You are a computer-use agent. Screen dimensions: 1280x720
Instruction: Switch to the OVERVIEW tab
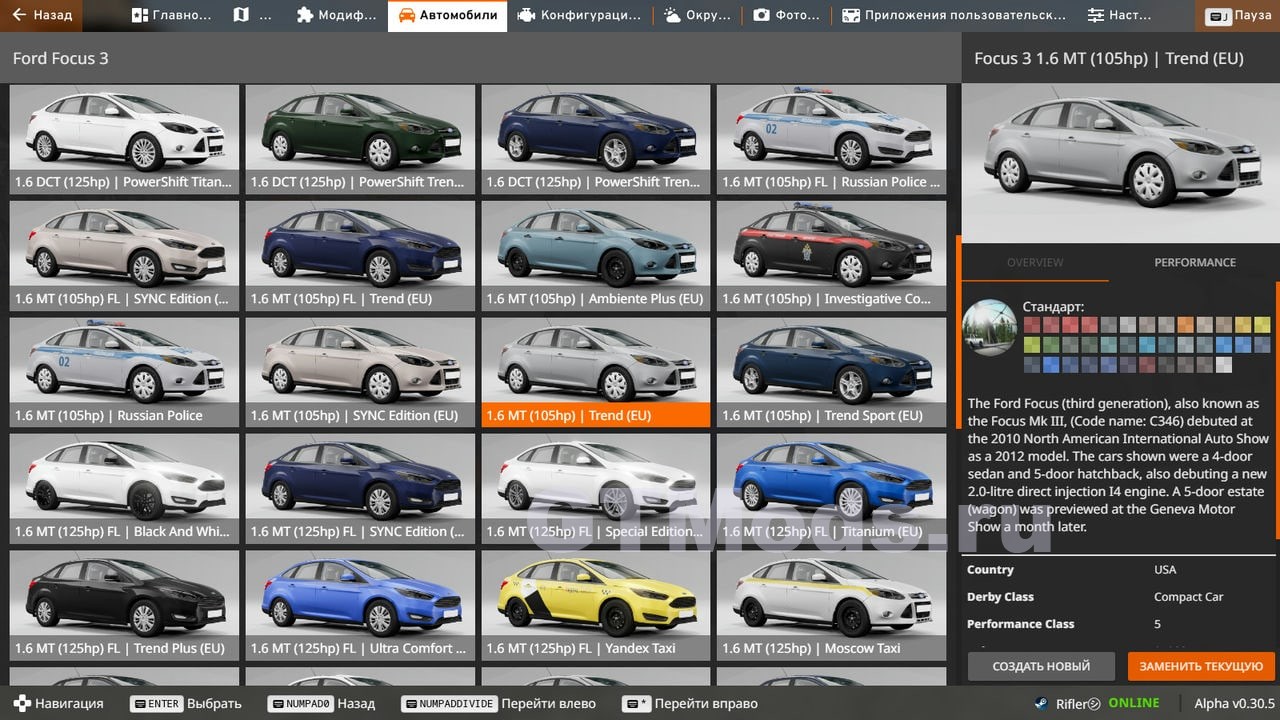coord(1035,262)
